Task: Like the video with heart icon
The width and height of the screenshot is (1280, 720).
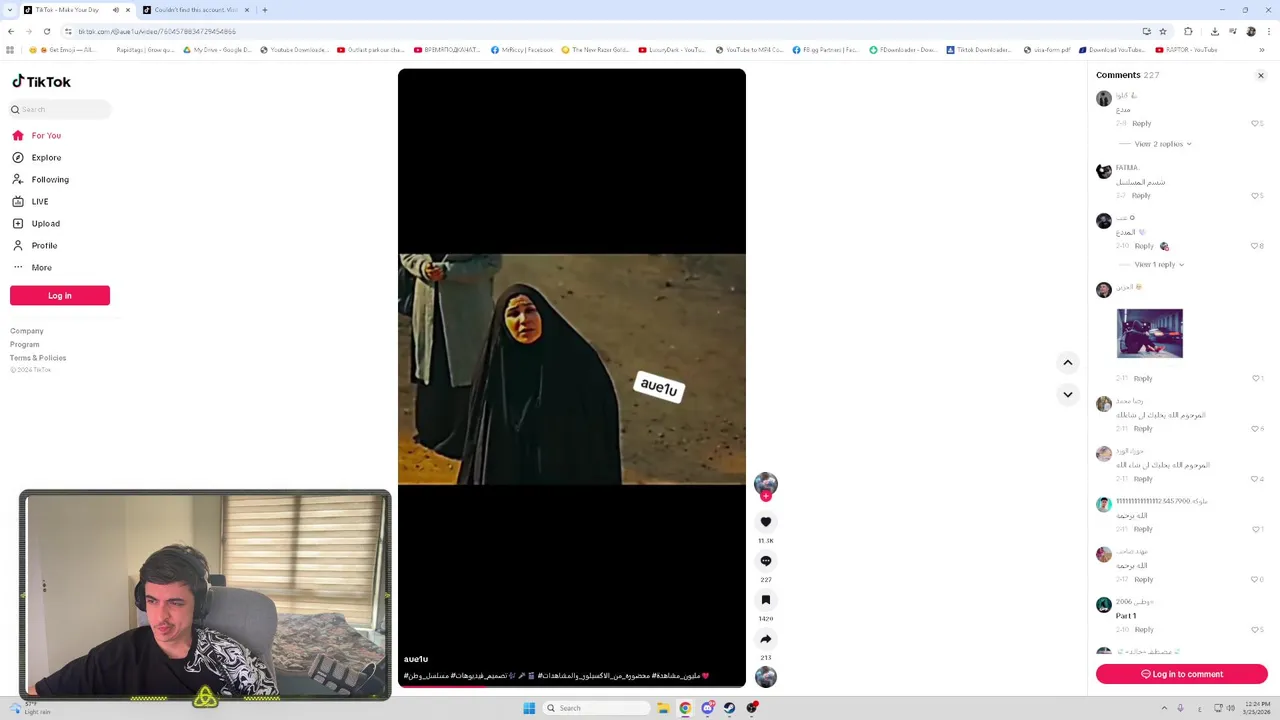Action: tap(766, 522)
